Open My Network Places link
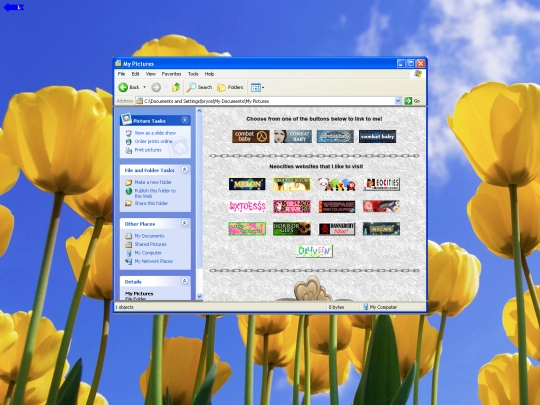Screen dimensions: 540x405 [x=154, y=261]
